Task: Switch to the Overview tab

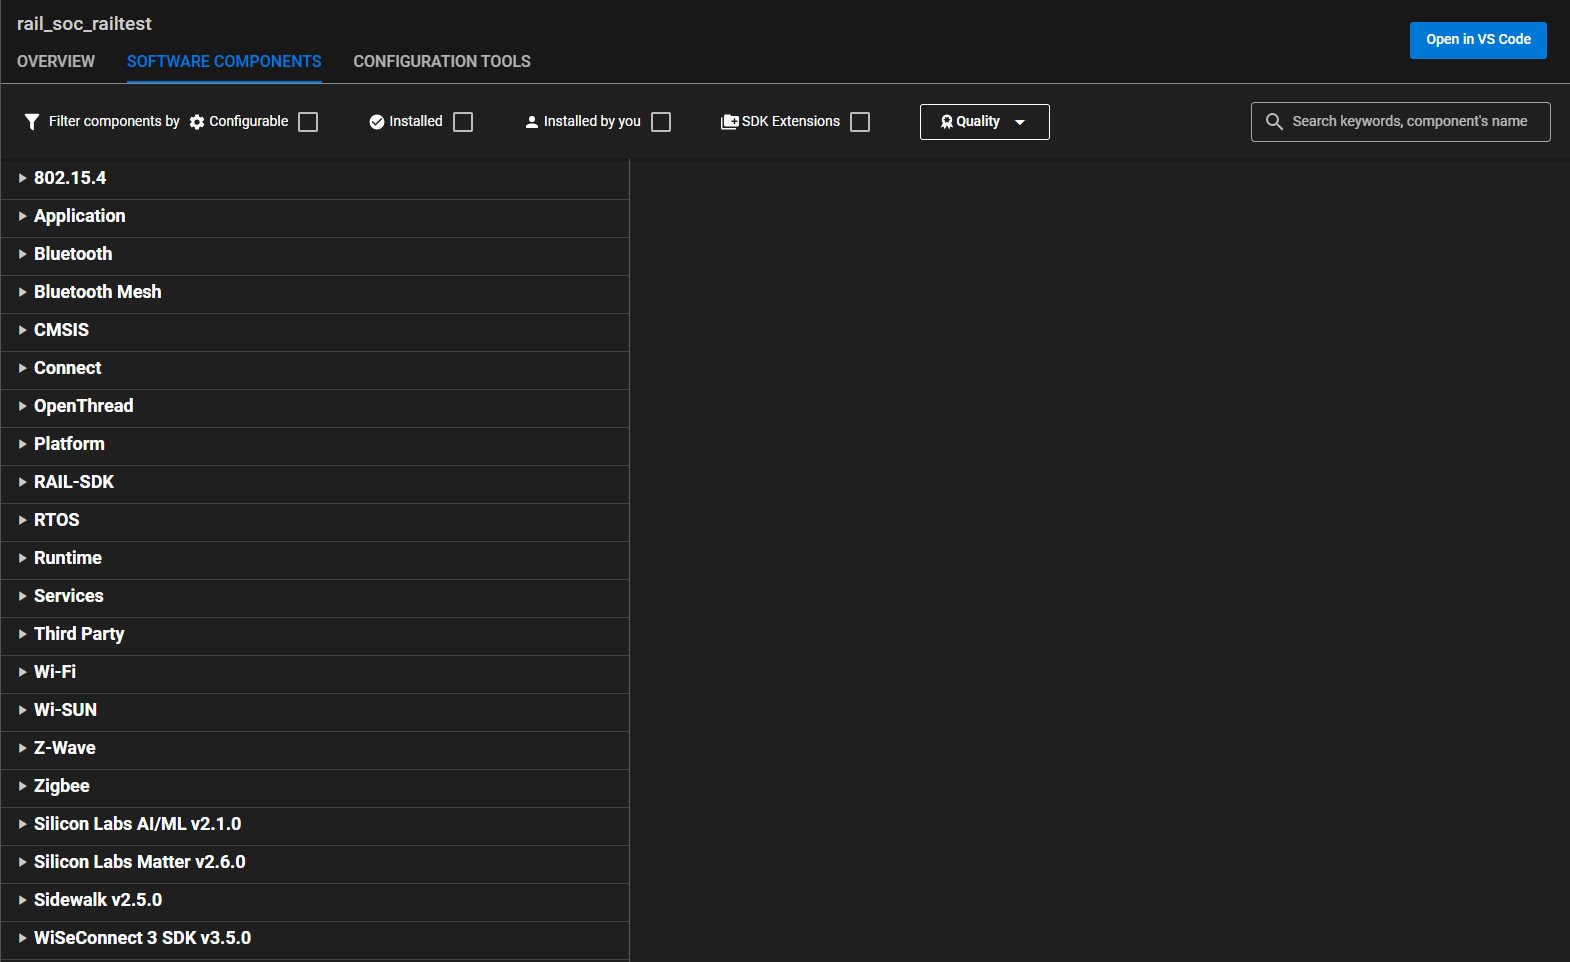Action: [x=56, y=62]
